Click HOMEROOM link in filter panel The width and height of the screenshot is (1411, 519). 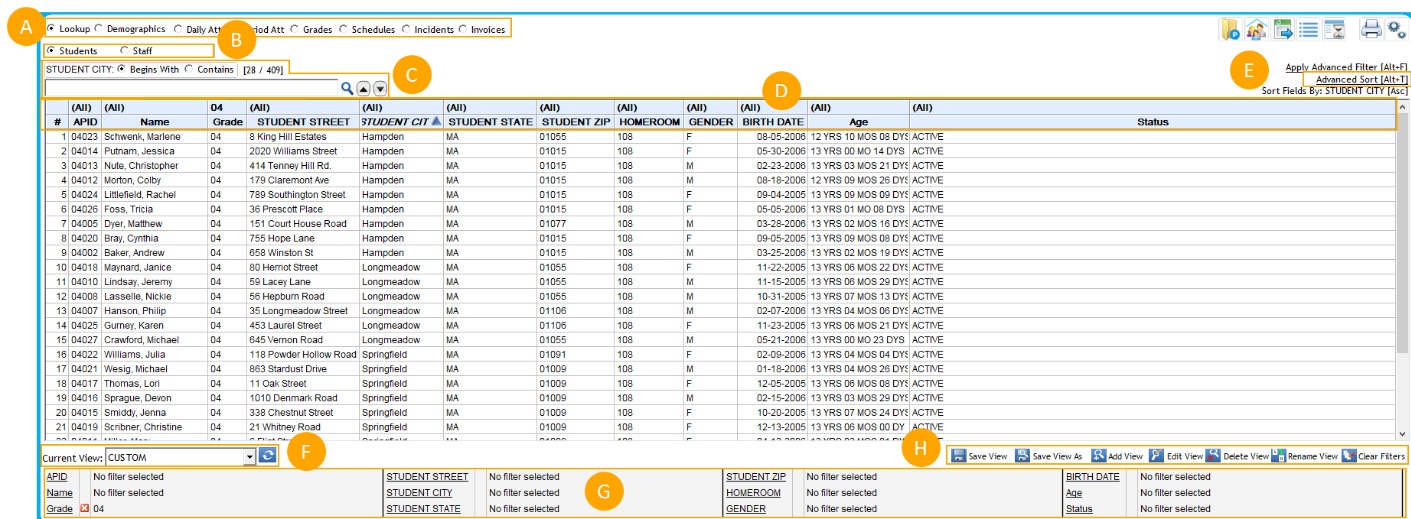click(x=753, y=493)
